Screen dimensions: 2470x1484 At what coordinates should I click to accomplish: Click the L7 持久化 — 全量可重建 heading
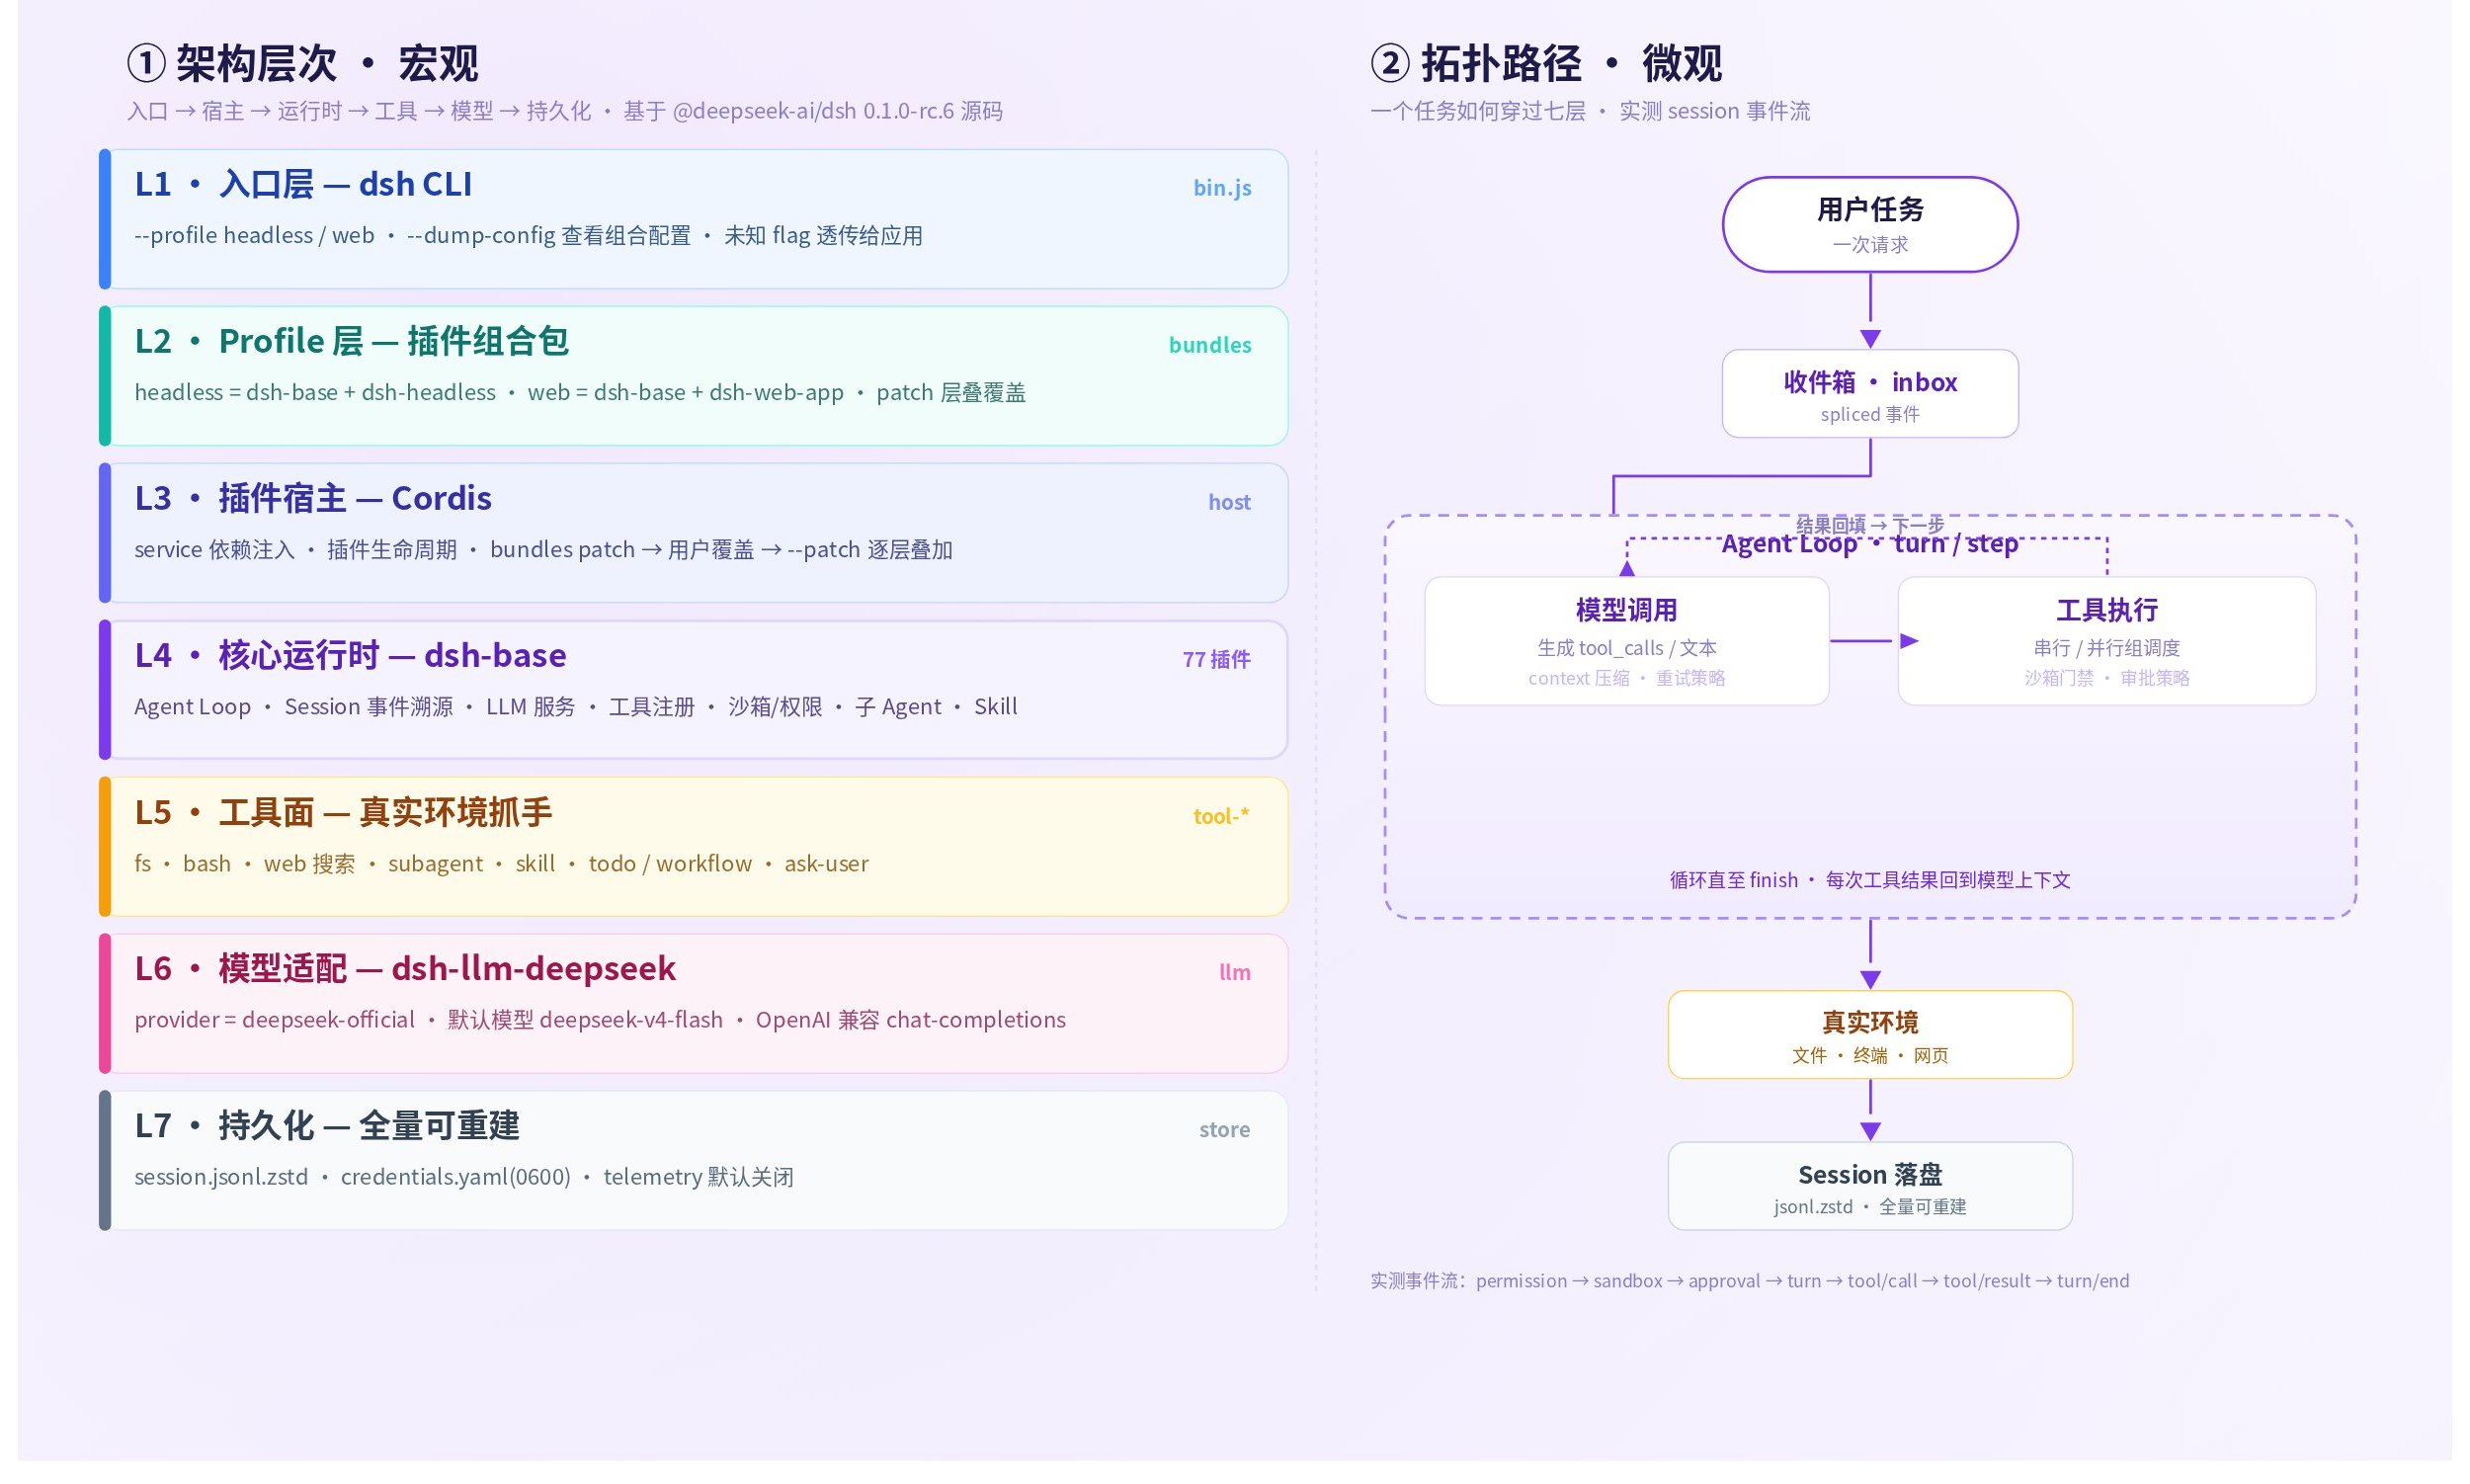point(327,1125)
